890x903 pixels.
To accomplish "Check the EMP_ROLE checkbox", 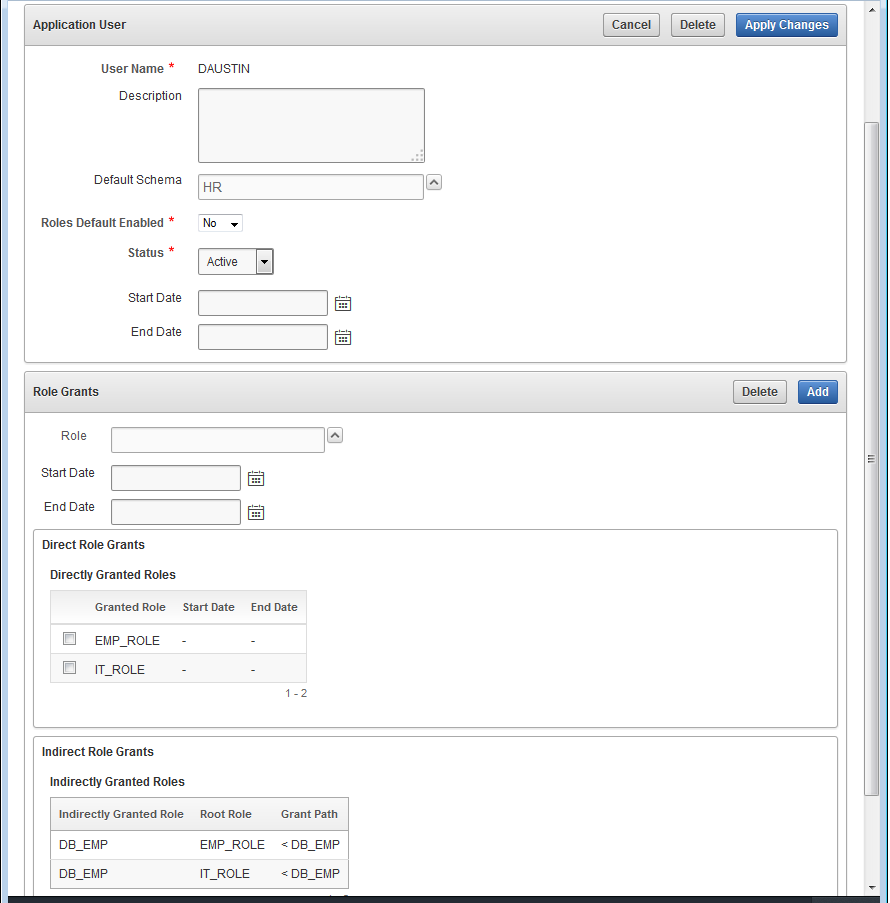I will pos(70,639).
